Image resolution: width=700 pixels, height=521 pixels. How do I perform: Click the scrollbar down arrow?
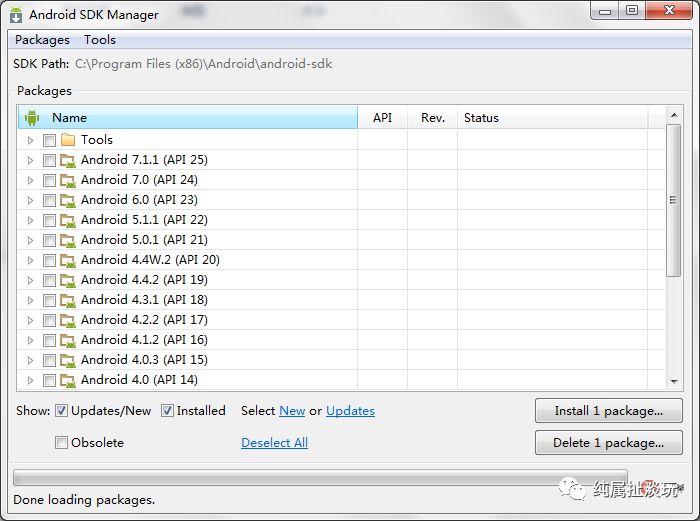674,381
